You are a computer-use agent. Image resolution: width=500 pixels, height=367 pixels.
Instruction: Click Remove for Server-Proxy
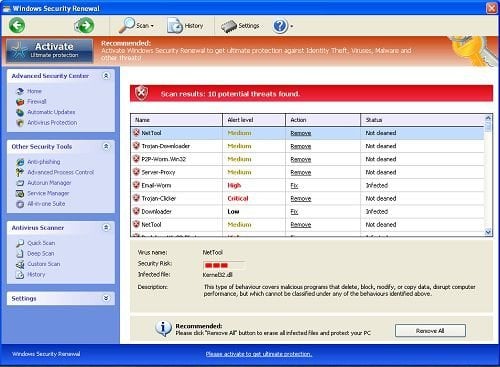pyautogui.click(x=301, y=172)
